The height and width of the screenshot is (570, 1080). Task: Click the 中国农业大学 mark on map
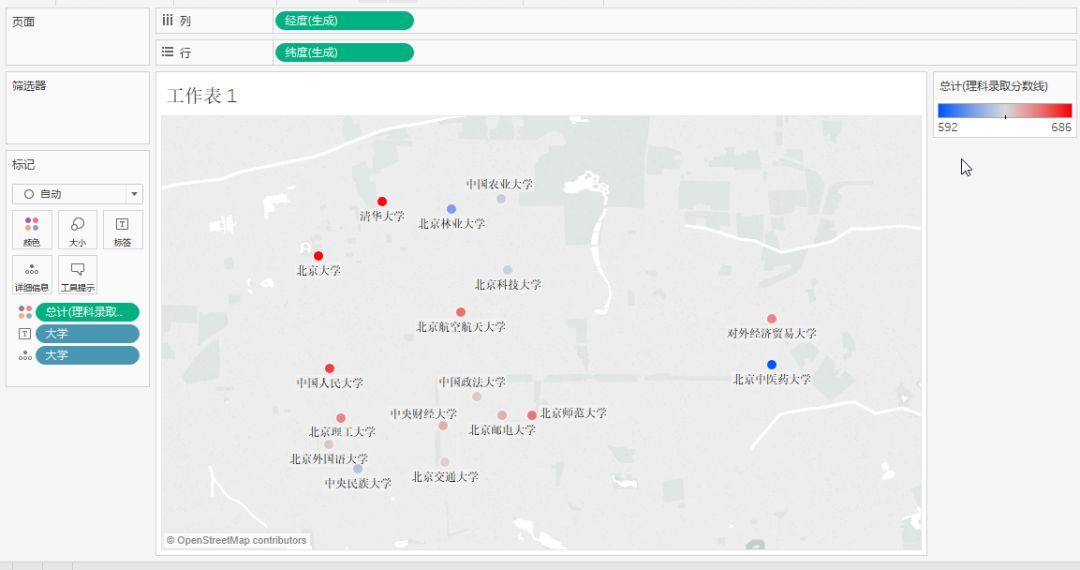click(501, 199)
